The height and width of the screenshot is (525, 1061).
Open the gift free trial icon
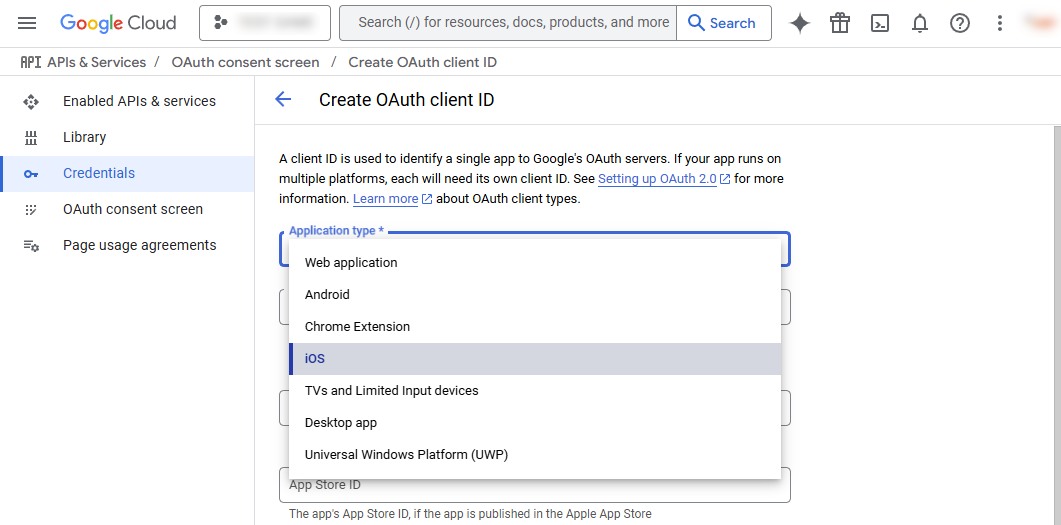(x=840, y=23)
